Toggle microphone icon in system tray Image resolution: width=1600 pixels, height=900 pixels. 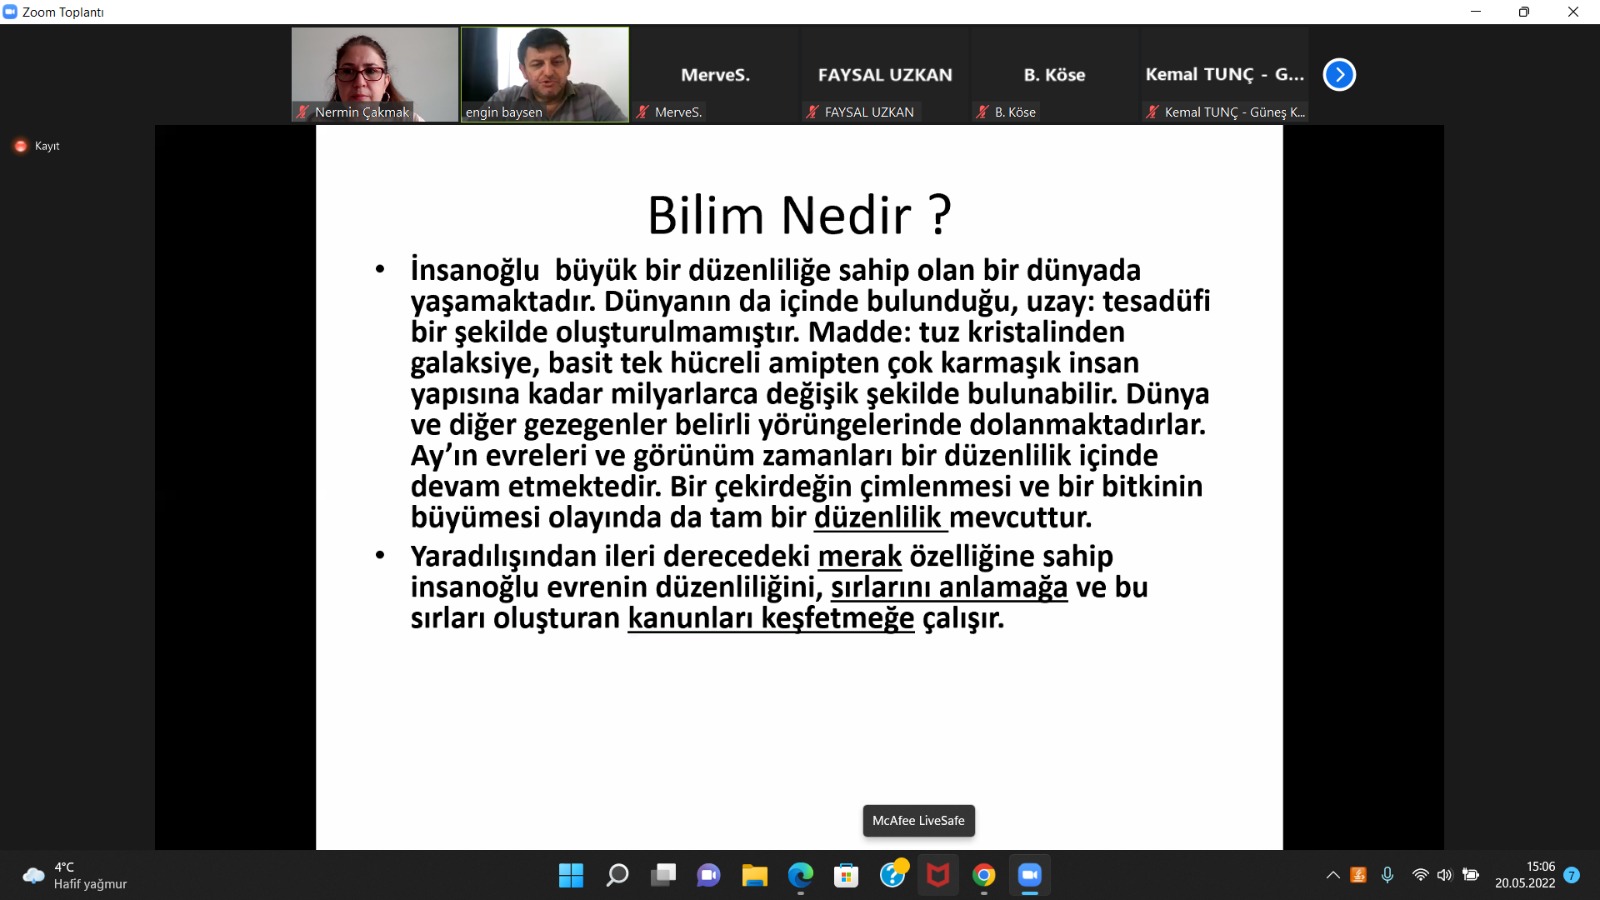tap(1387, 875)
